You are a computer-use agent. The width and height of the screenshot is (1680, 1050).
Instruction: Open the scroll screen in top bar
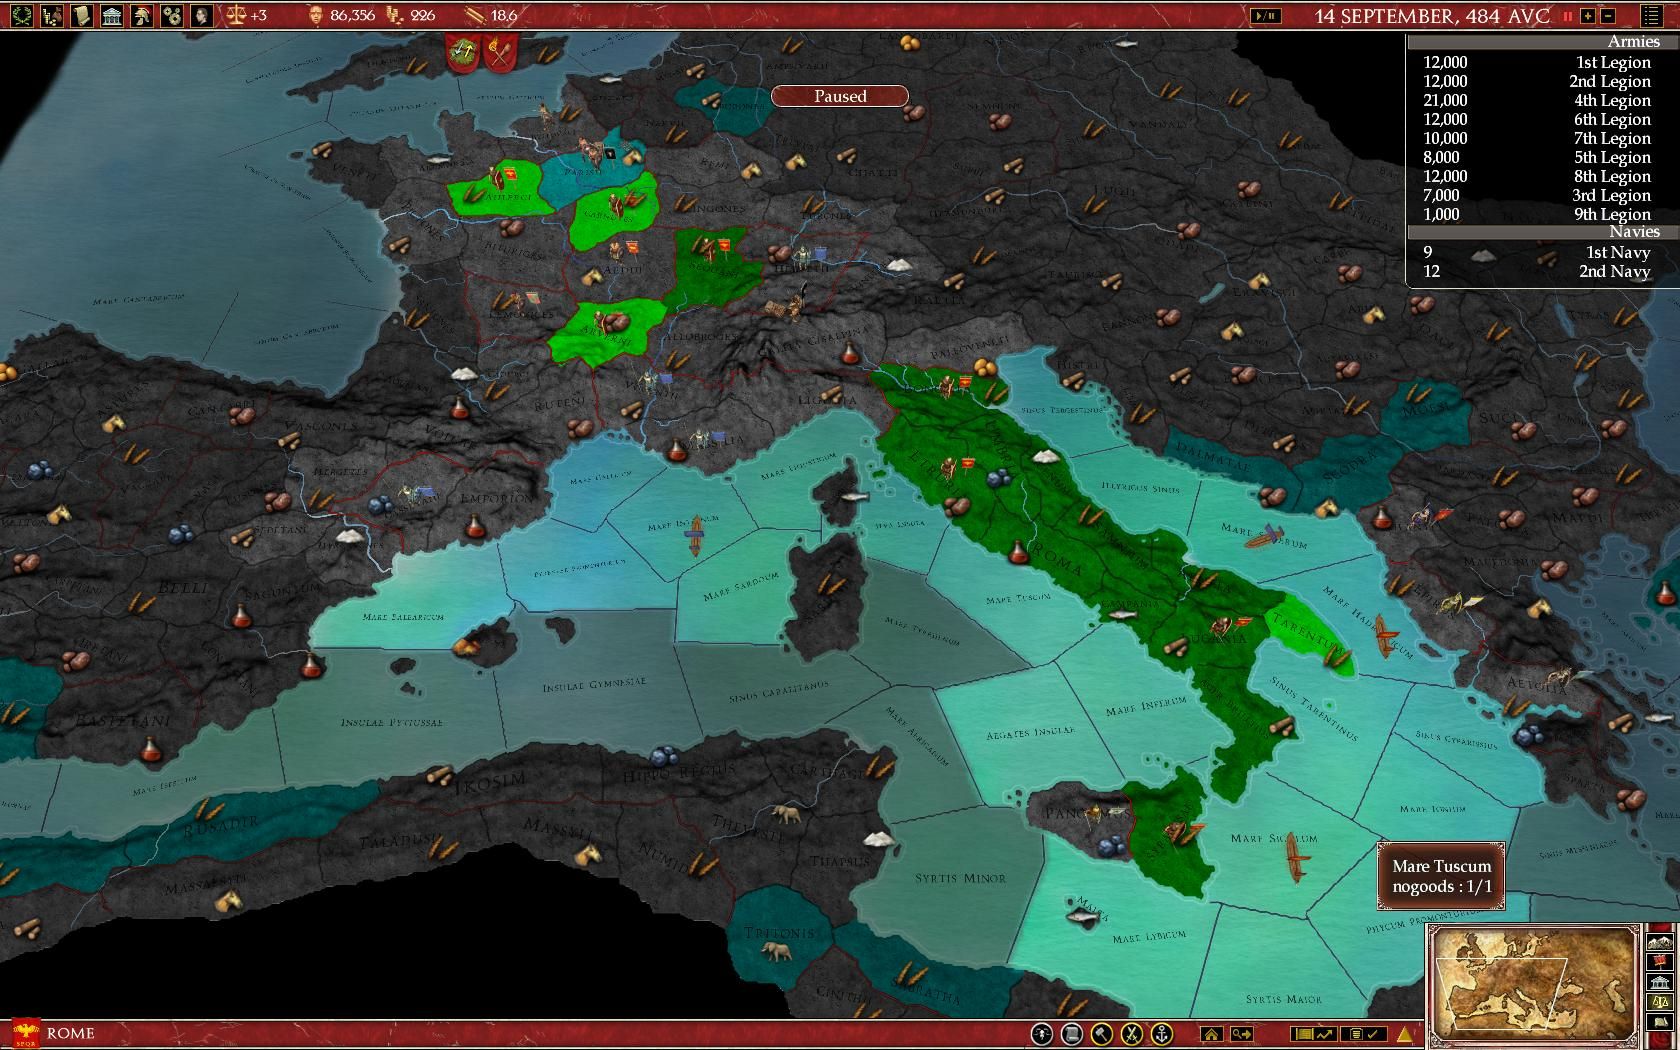82,15
